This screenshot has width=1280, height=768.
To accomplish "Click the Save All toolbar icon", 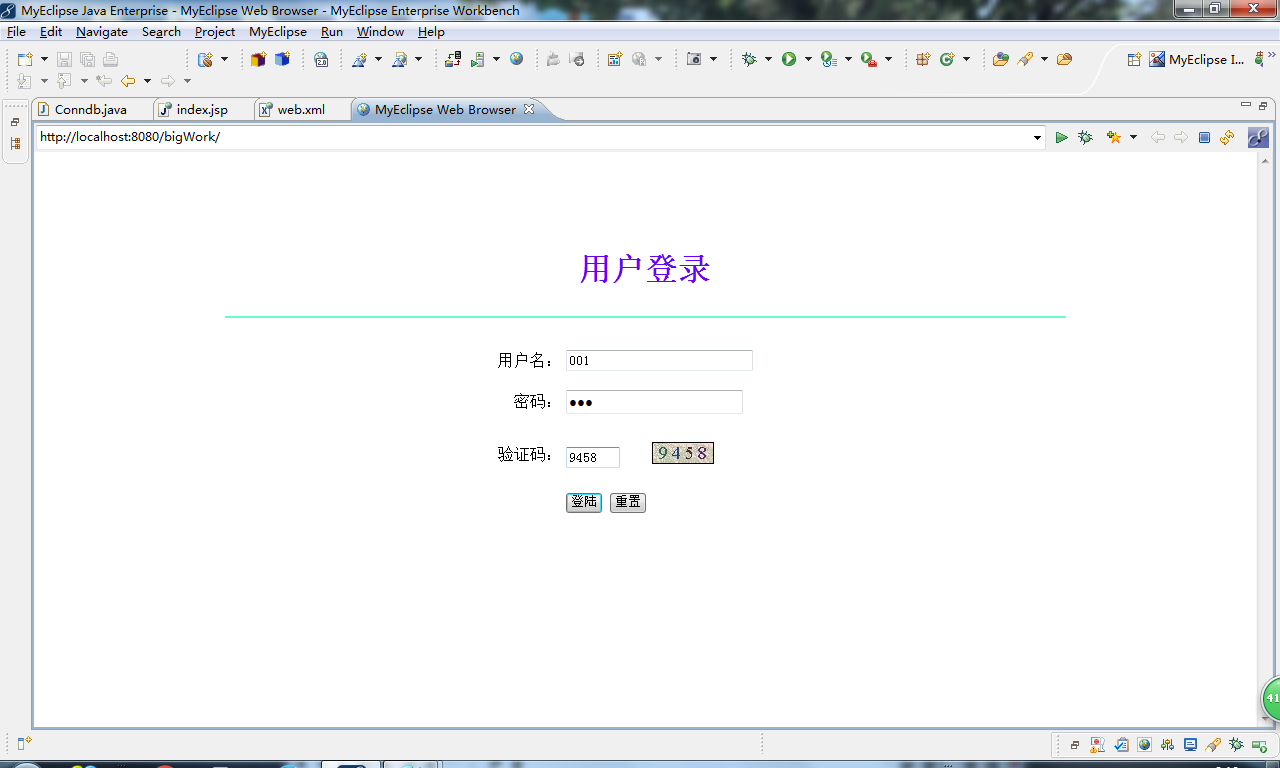I will click(x=87, y=60).
